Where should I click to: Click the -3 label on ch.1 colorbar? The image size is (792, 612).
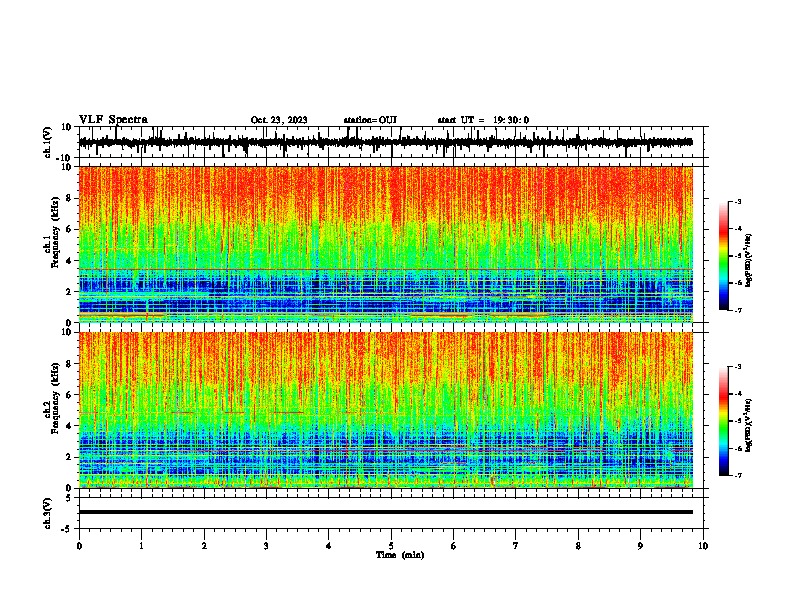point(738,201)
